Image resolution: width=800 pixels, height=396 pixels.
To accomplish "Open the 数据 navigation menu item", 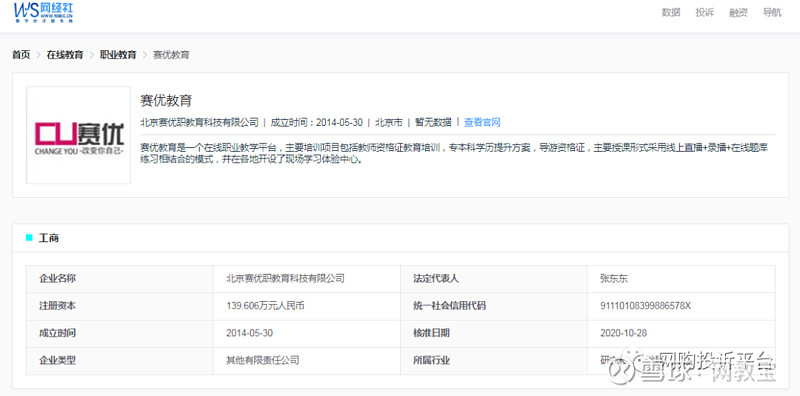I will pyautogui.click(x=671, y=13).
